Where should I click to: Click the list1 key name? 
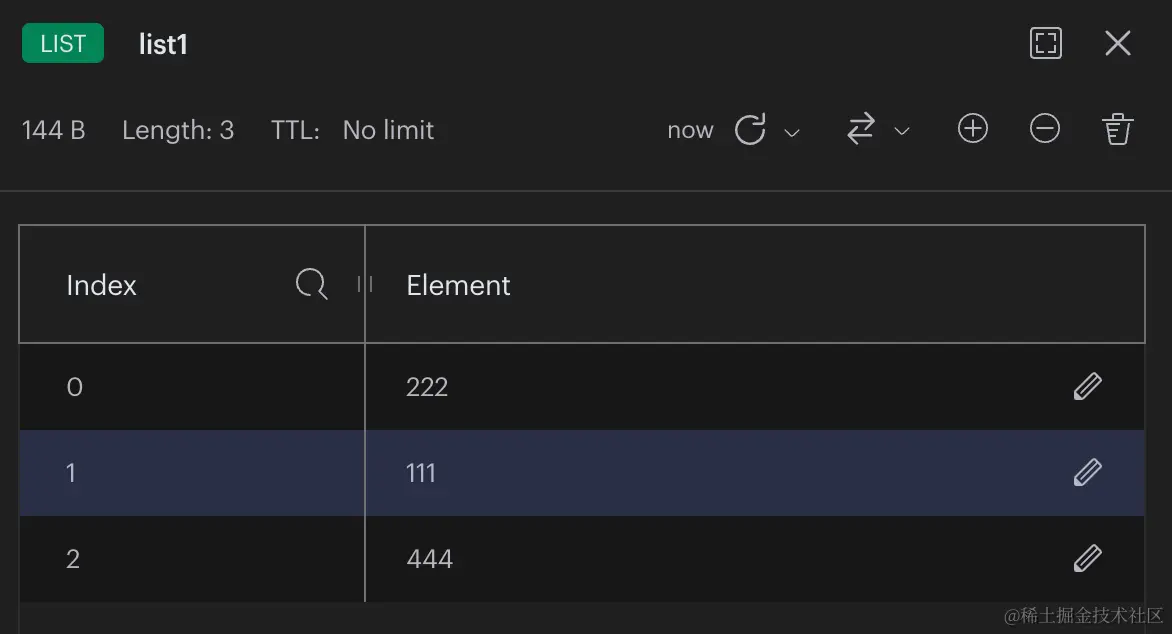point(163,44)
